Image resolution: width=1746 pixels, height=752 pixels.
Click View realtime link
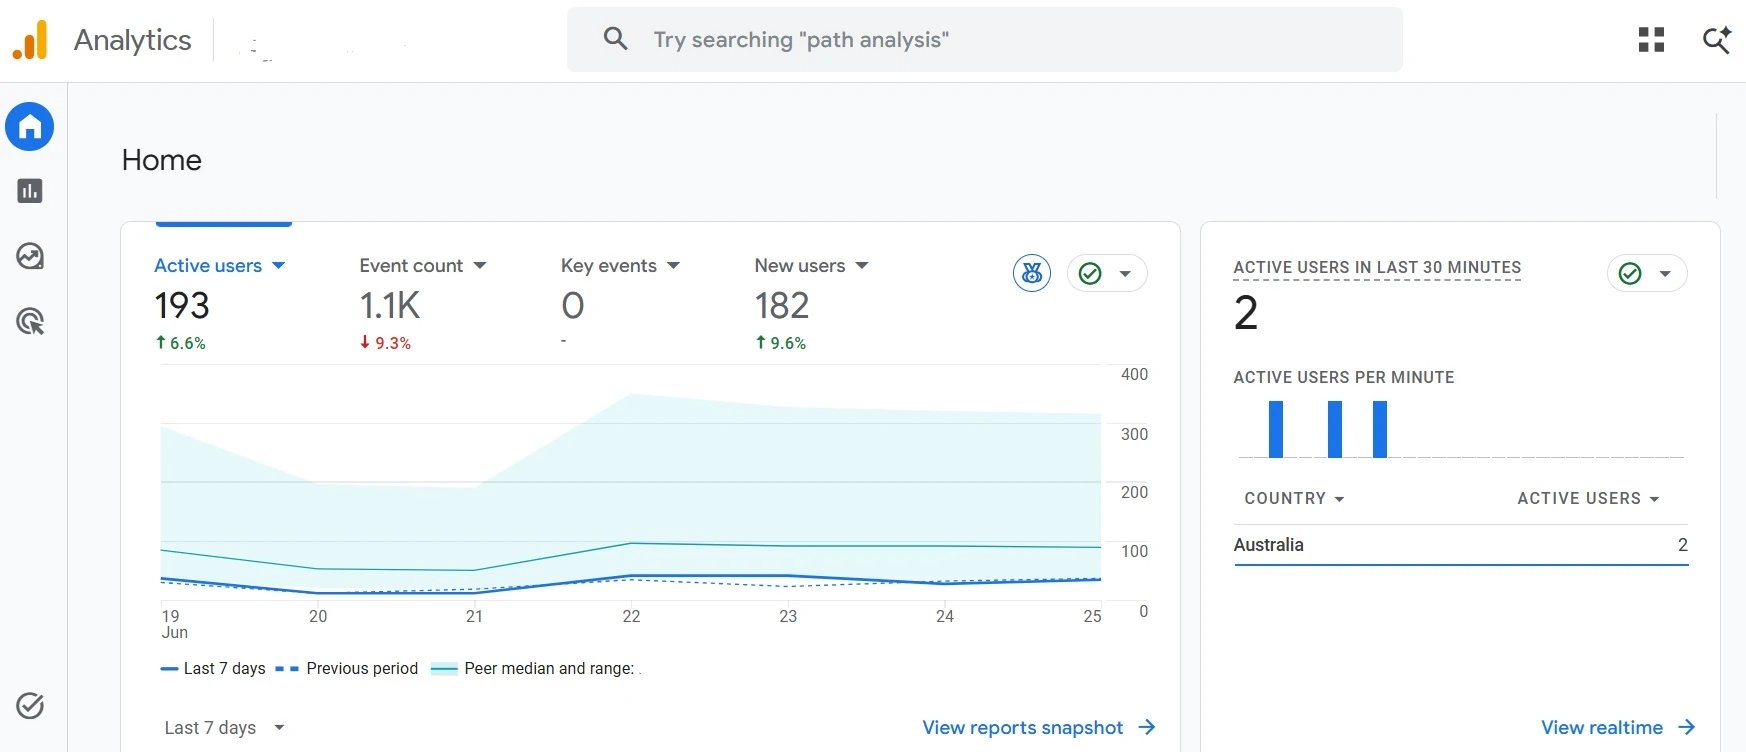(1601, 727)
